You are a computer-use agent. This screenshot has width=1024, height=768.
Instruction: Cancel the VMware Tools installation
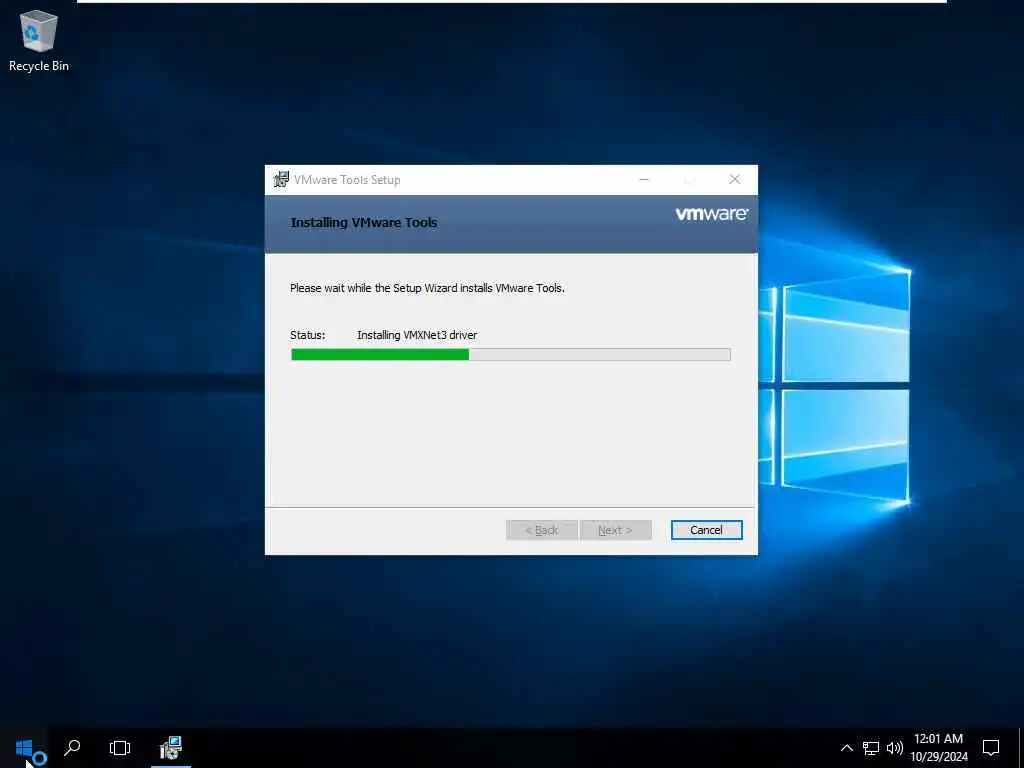click(706, 530)
